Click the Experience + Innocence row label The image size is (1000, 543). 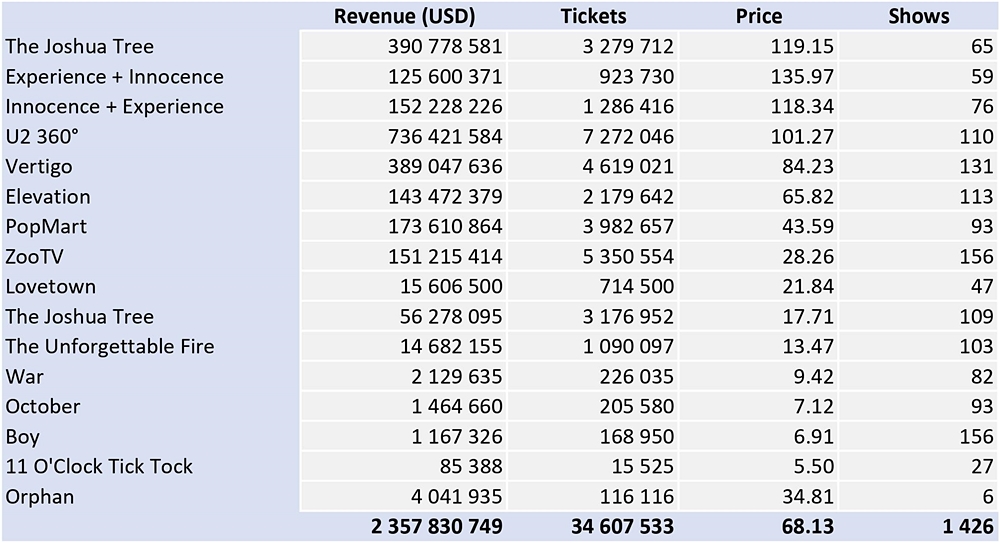coord(115,77)
